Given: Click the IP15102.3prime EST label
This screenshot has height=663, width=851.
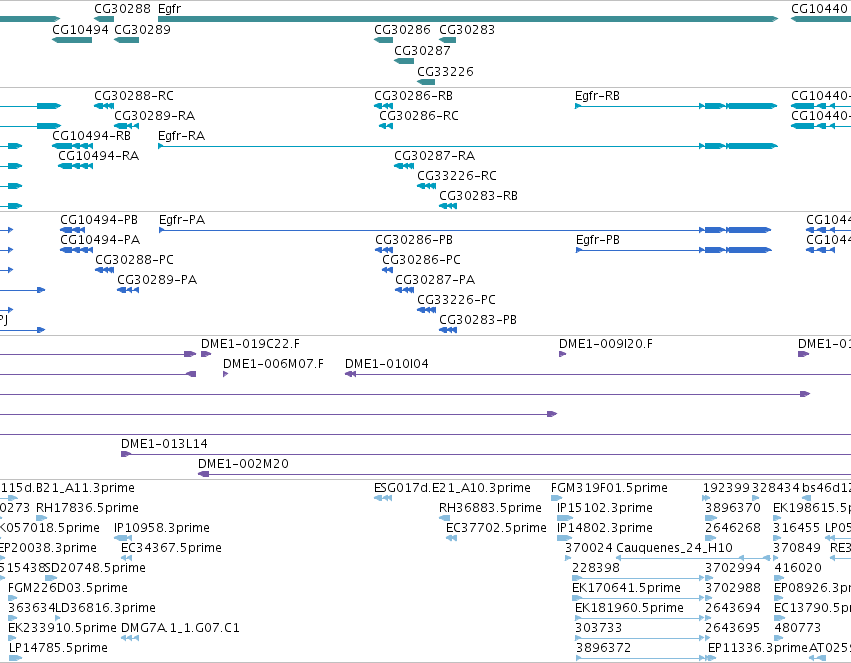Looking at the screenshot, I should (x=605, y=508).
